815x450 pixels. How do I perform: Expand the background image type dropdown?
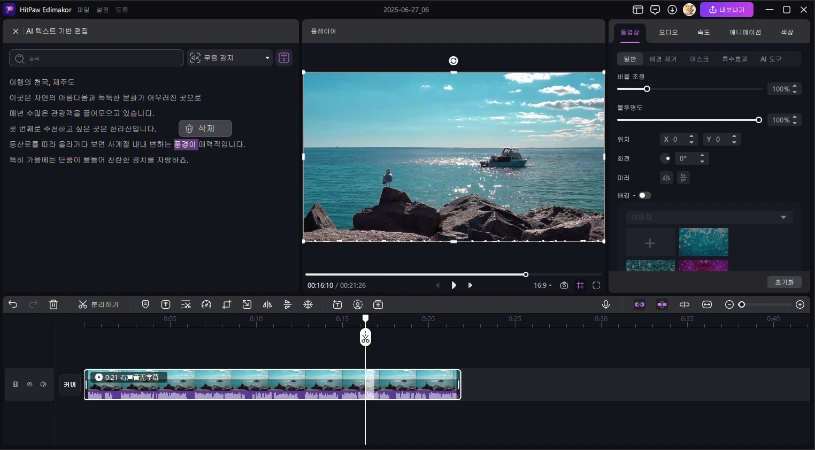[x=709, y=217]
